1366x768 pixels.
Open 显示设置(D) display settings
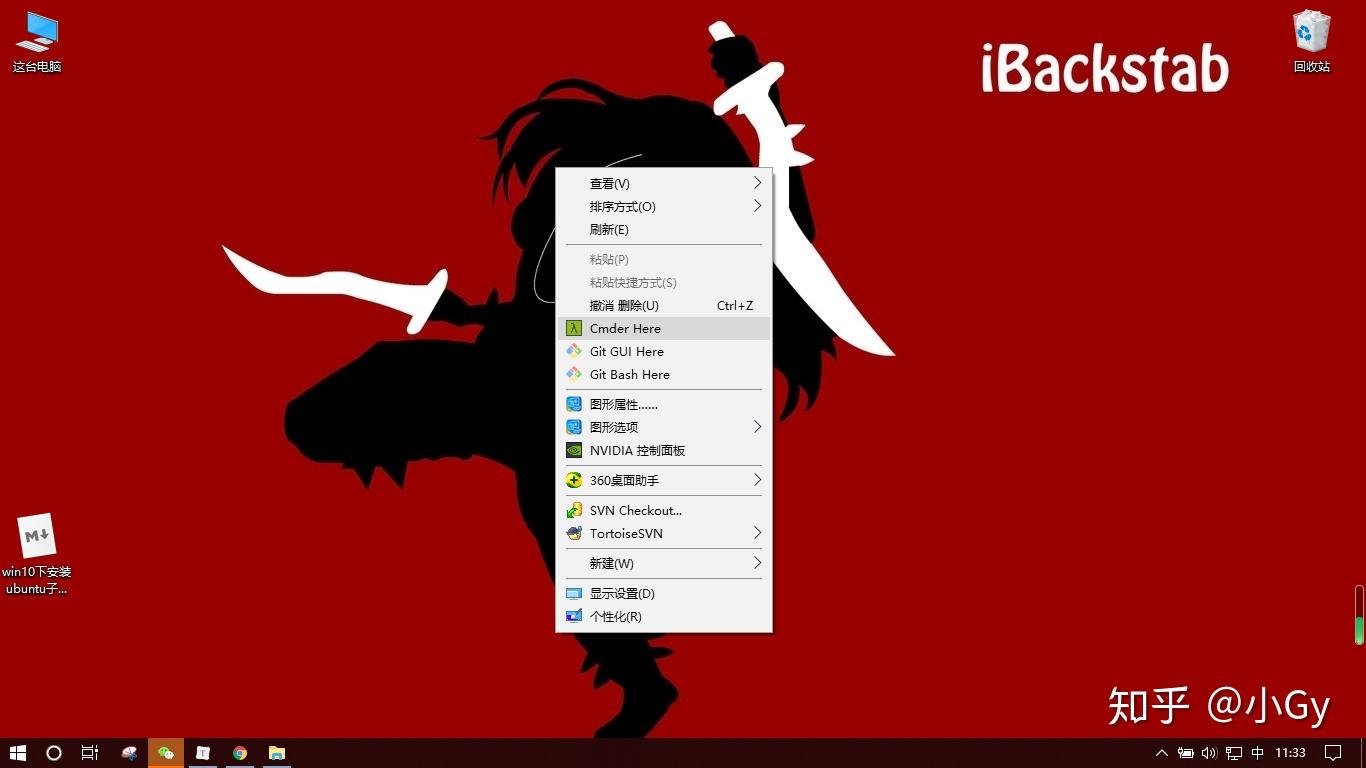(664, 593)
